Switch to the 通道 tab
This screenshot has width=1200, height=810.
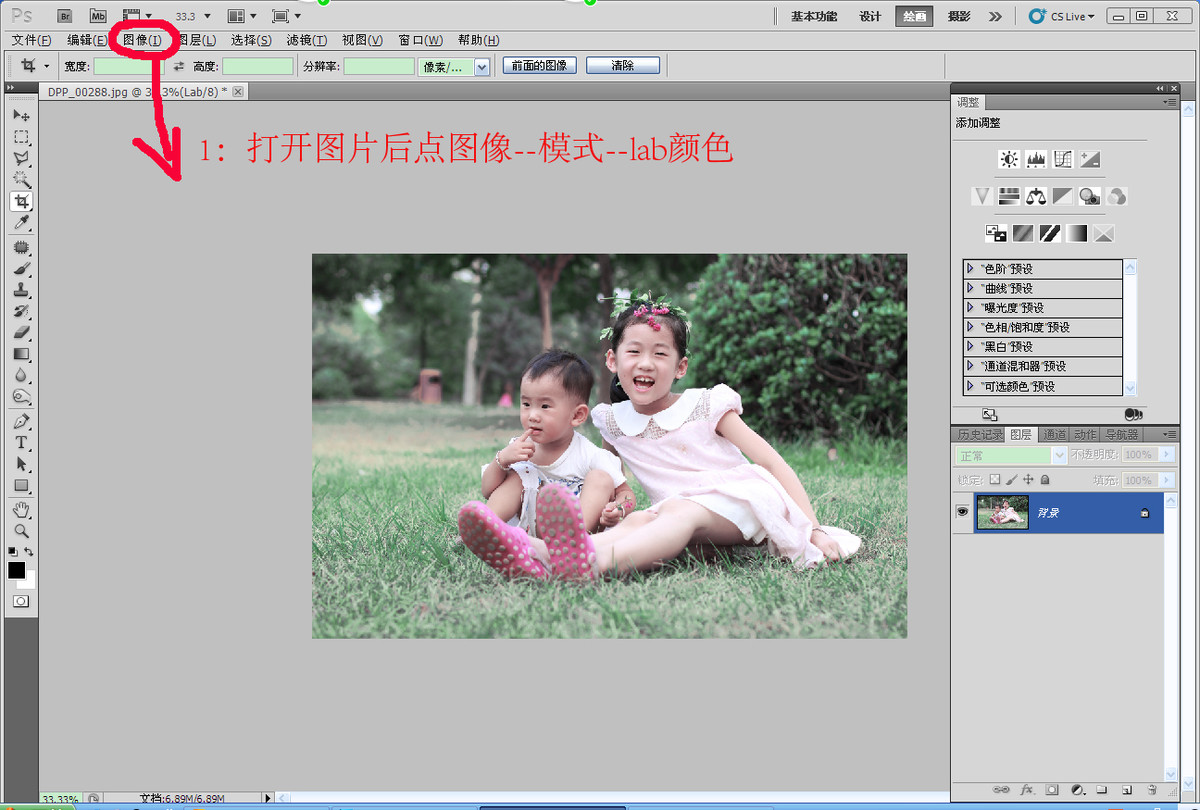tap(1054, 435)
